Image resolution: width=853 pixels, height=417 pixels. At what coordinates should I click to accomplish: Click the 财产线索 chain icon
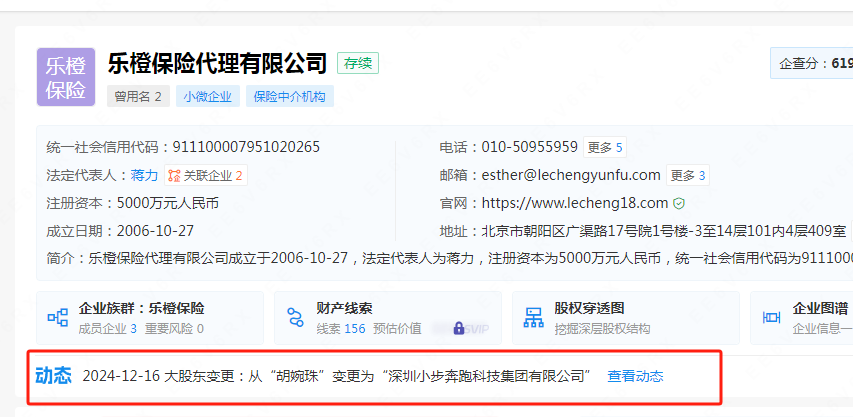click(295, 318)
